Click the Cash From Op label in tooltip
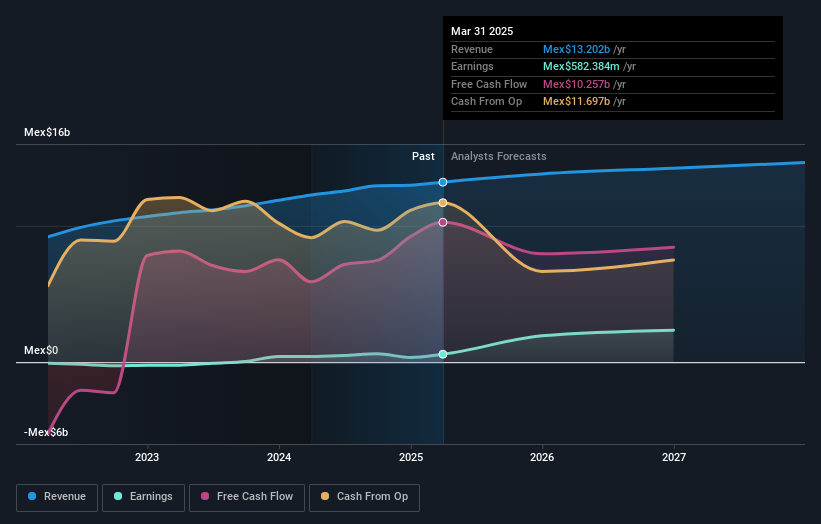This screenshot has height=524, width=821. coord(486,102)
